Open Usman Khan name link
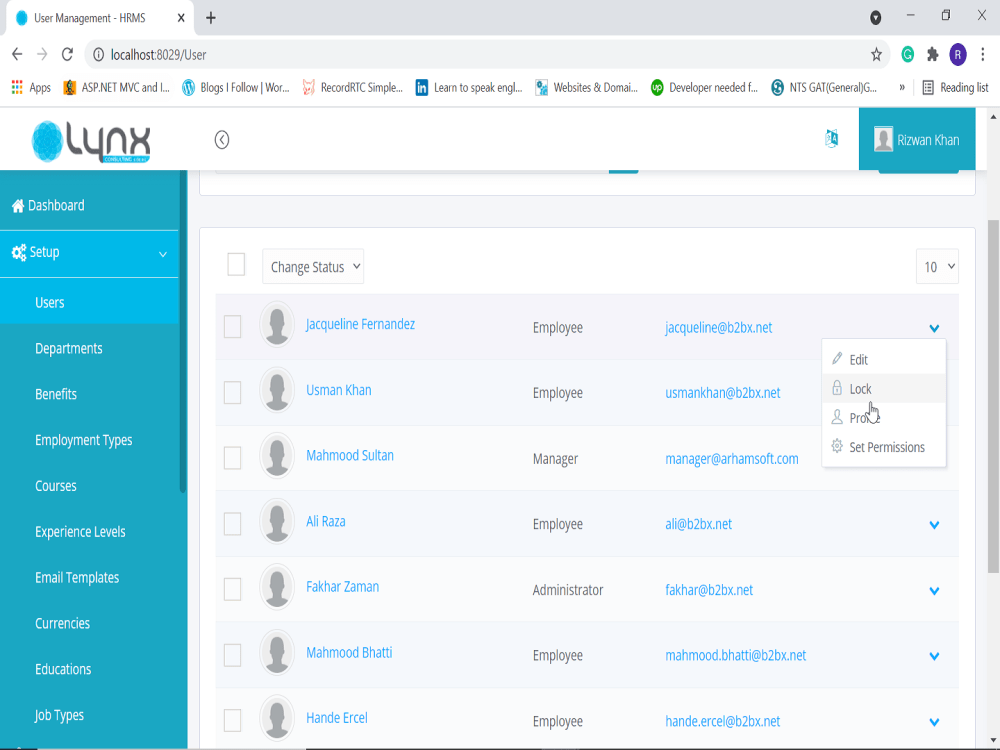The height and width of the screenshot is (750, 1000). point(339,390)
